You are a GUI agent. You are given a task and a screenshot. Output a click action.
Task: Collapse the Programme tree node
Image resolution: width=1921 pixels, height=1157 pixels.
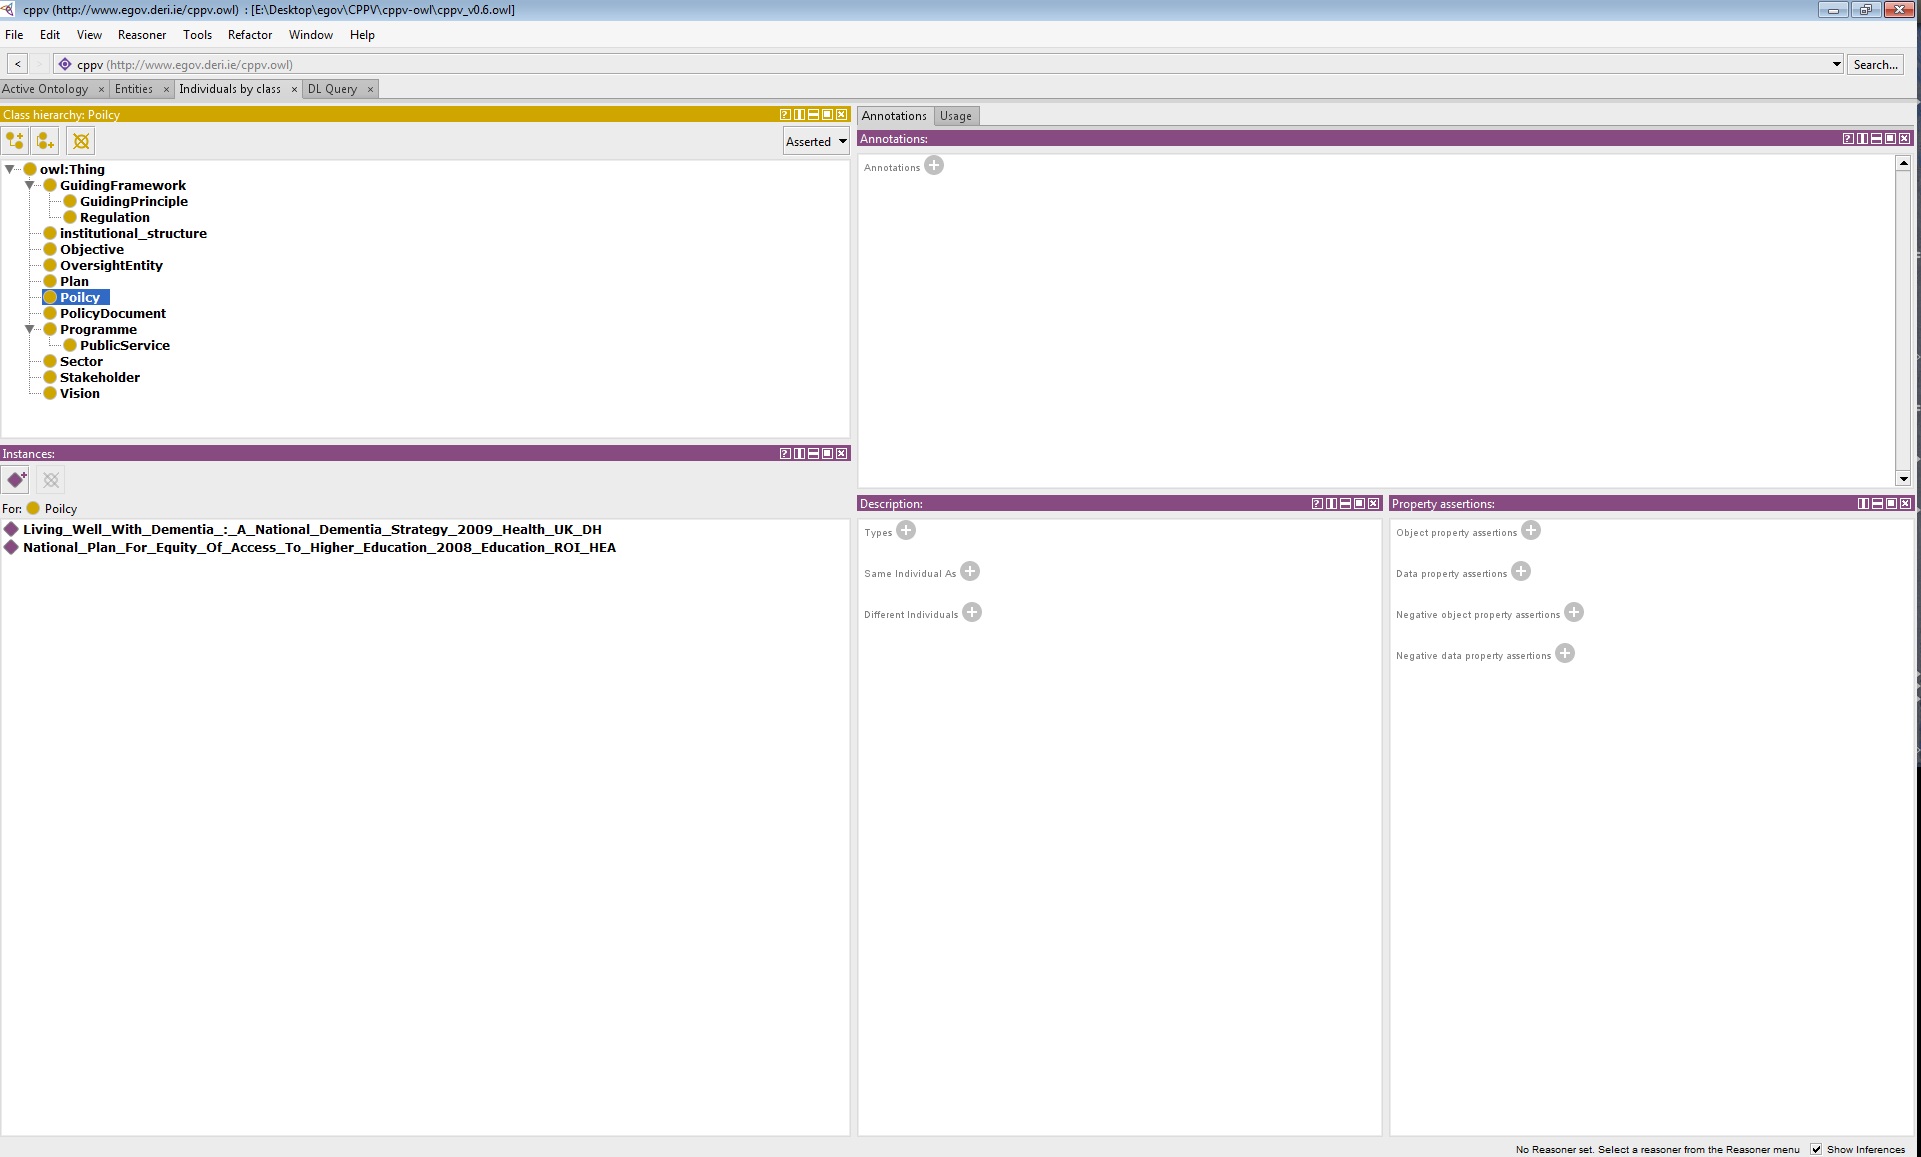point(30,329)
